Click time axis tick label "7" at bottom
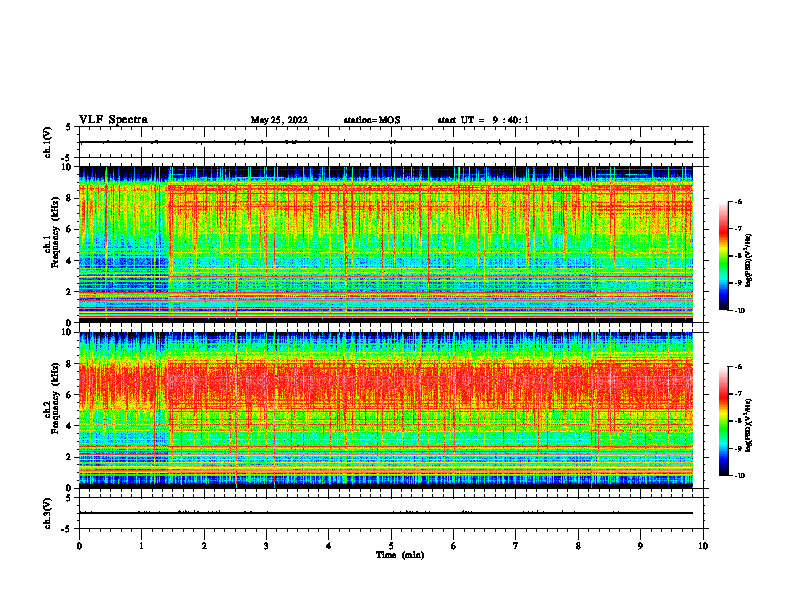Screen dimensions: 792x612 (516, 546)
